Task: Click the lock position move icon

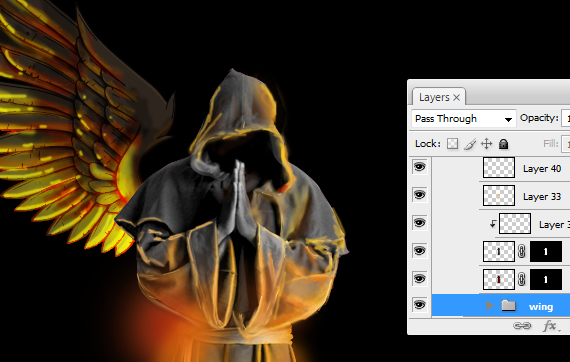Action: click(x=486, y=144)
